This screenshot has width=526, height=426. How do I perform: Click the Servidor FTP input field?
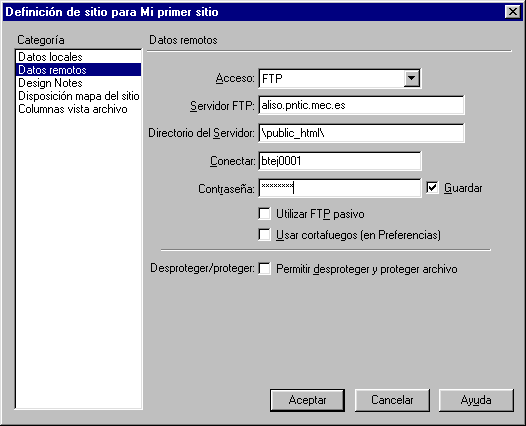[361, 105]
